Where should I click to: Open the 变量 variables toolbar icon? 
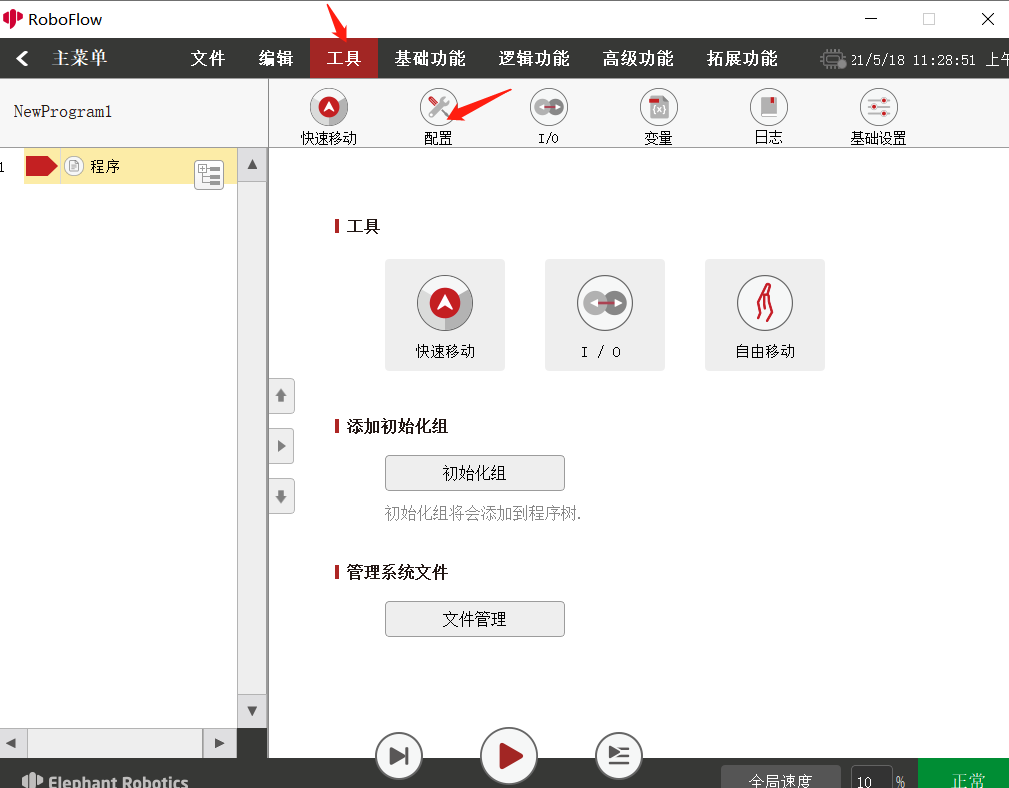(659, 107)
